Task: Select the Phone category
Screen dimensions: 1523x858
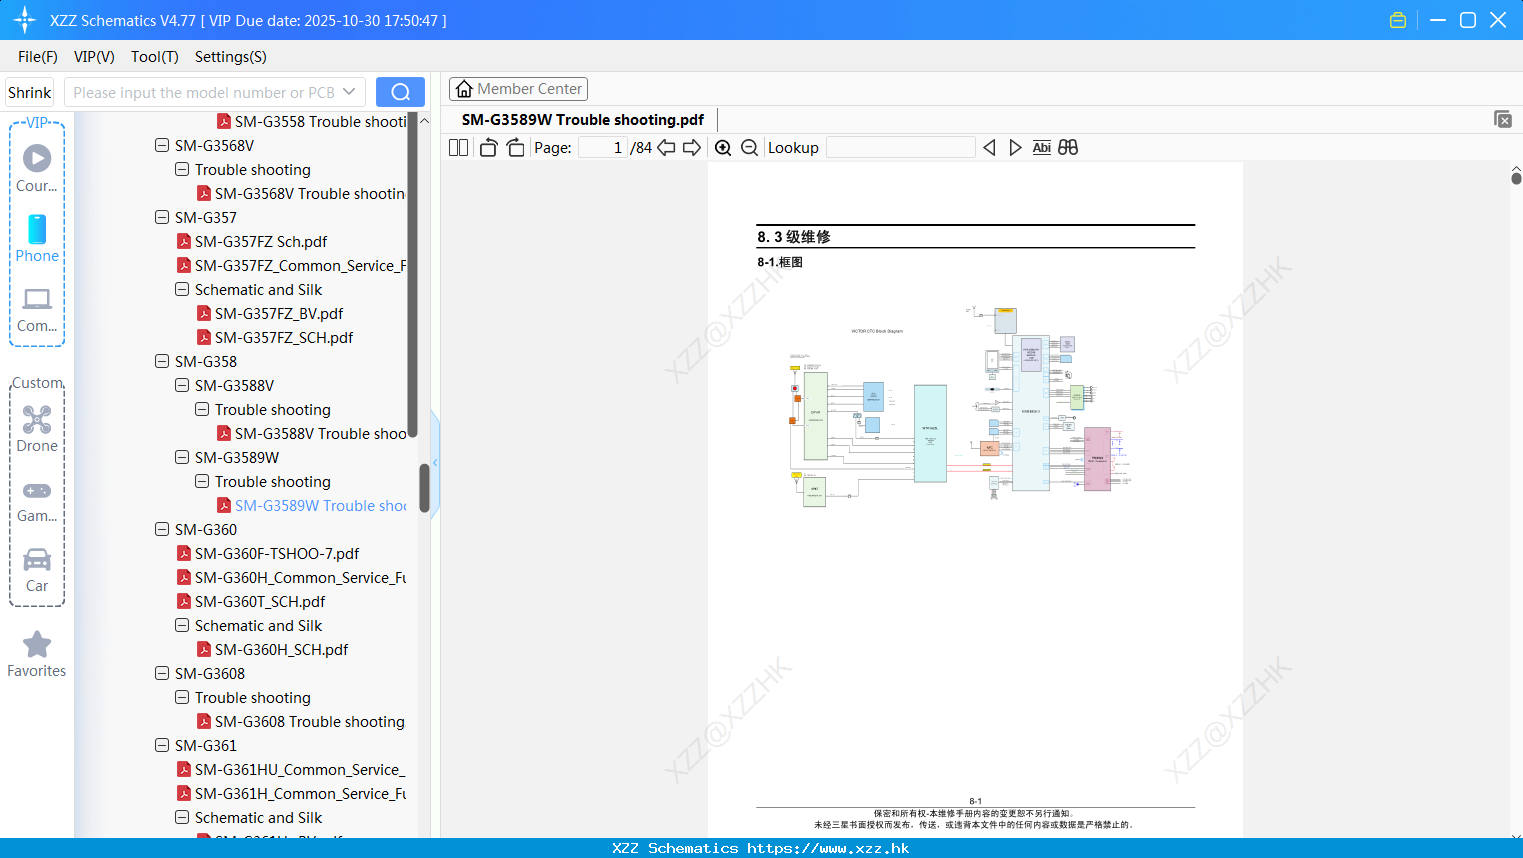Action: coord(37,238)
